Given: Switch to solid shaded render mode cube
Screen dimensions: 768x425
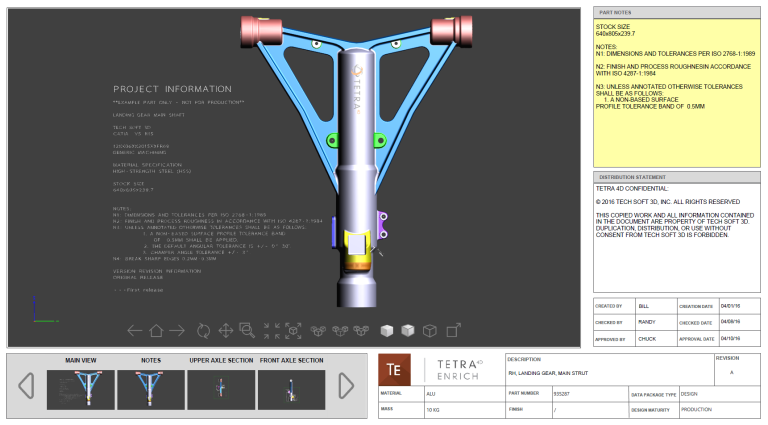Looking at the screenshot, I should [x=386, y=331].
